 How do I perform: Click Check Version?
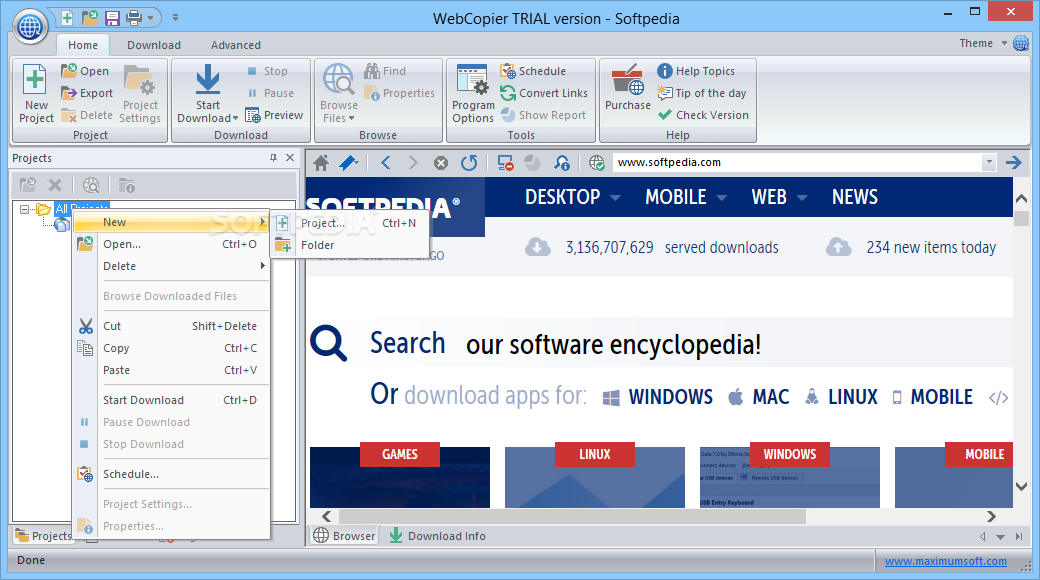coord(703,115)
